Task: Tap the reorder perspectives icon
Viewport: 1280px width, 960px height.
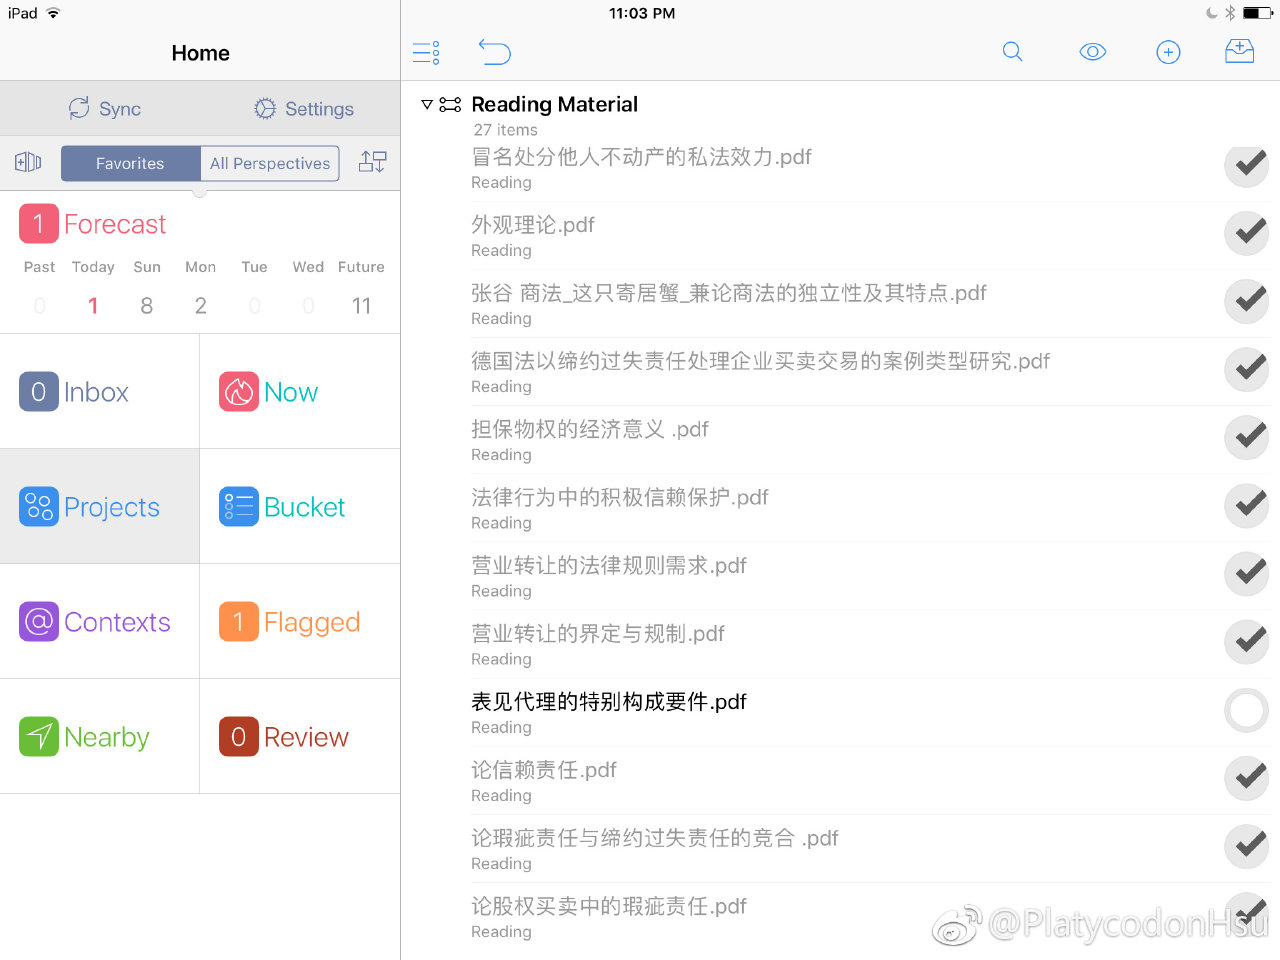Action: tap(372, 162)
